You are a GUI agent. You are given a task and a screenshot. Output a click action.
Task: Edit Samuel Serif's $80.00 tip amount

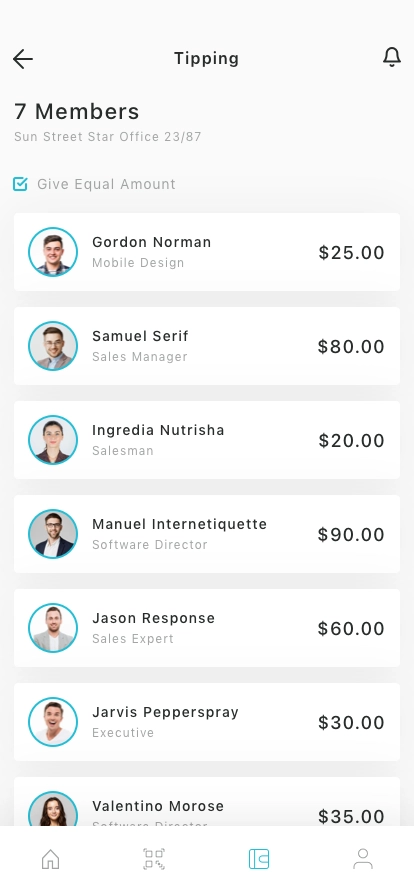click(x=351, y=346)
